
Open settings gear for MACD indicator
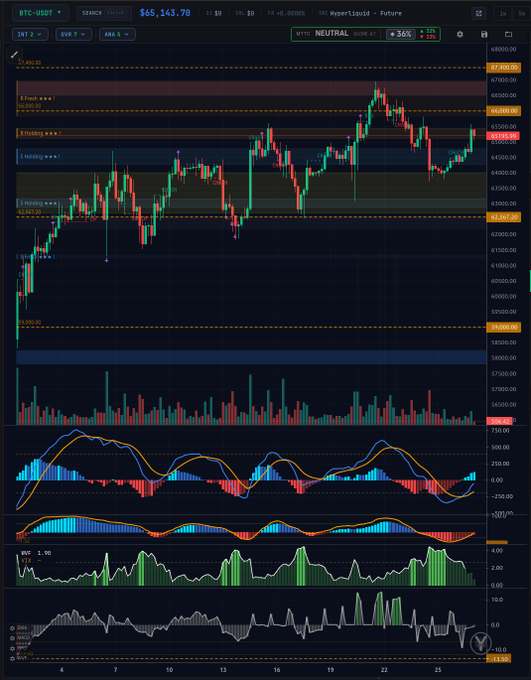(x=13, y=638)
